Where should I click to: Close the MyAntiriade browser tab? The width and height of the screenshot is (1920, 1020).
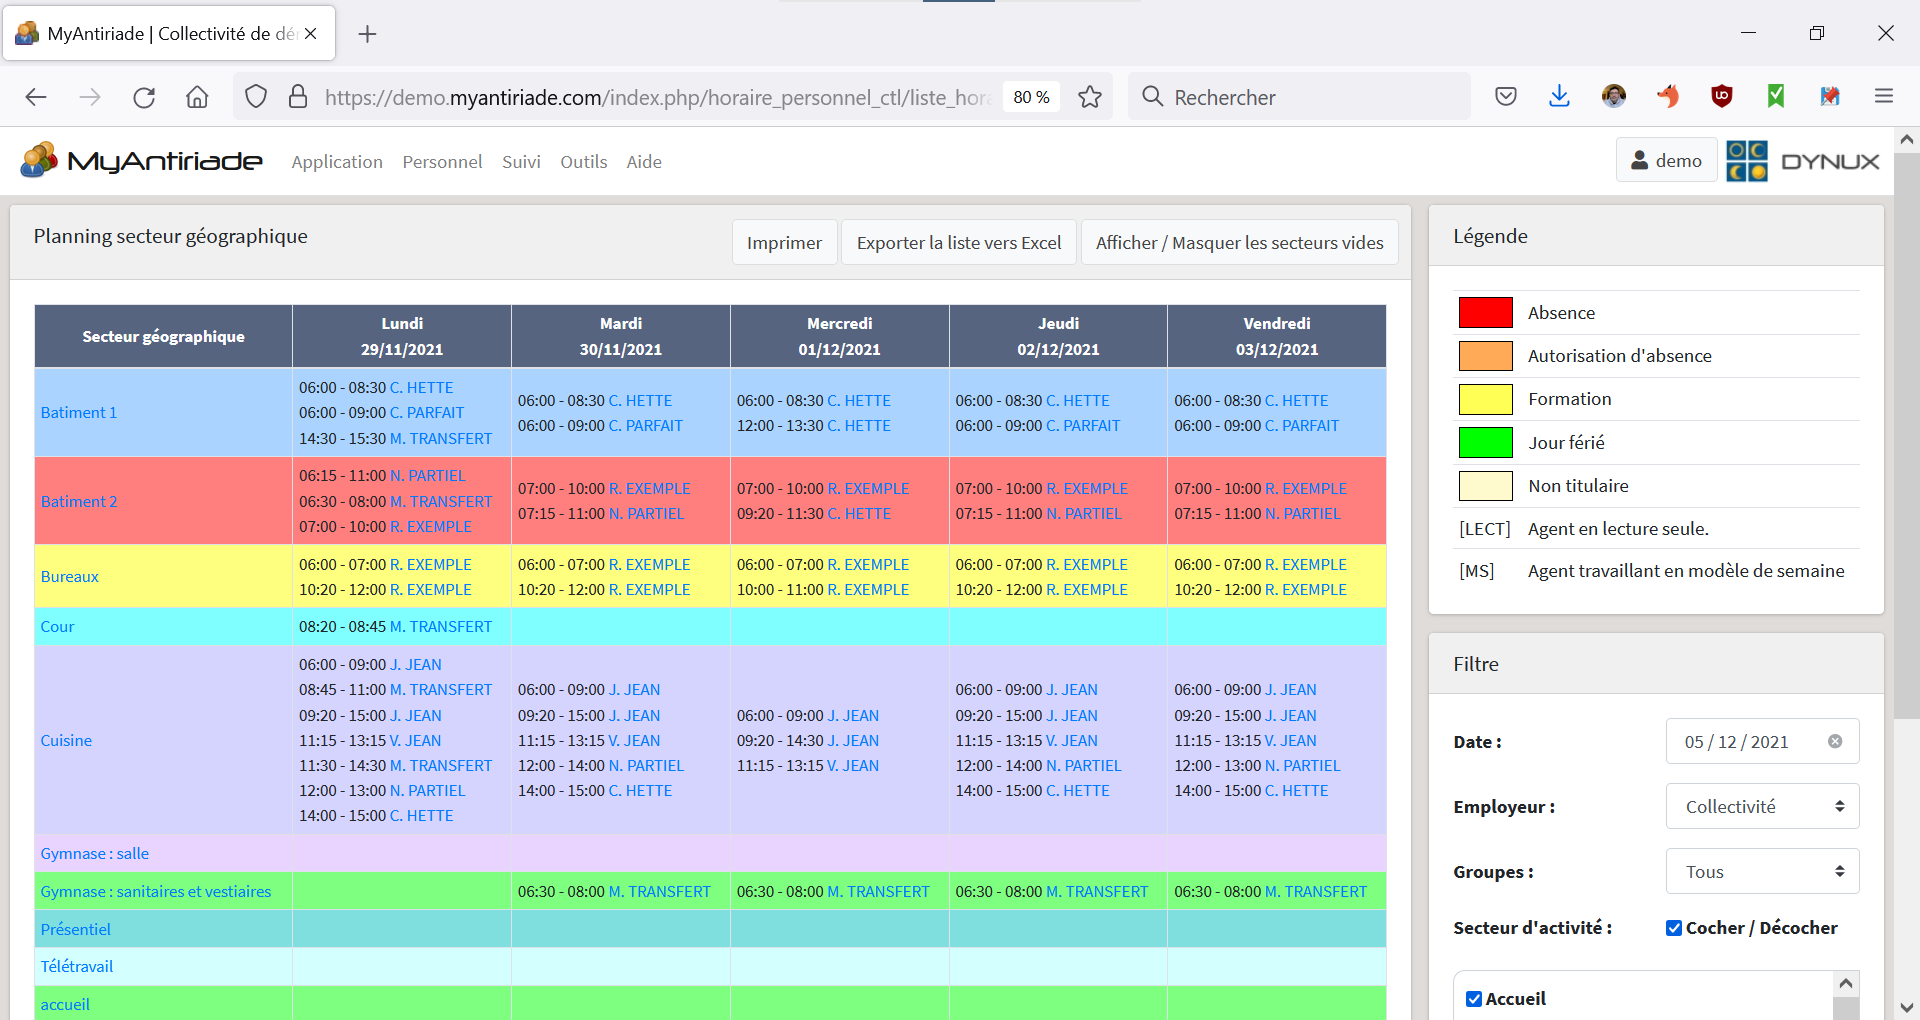click(x=311, y=34)
